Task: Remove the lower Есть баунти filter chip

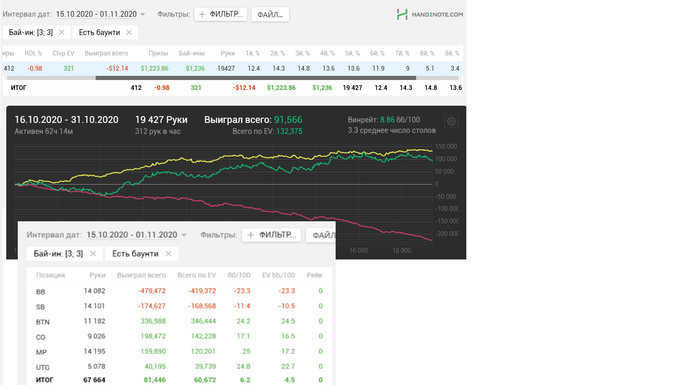Action: click(x=168, y=254)
